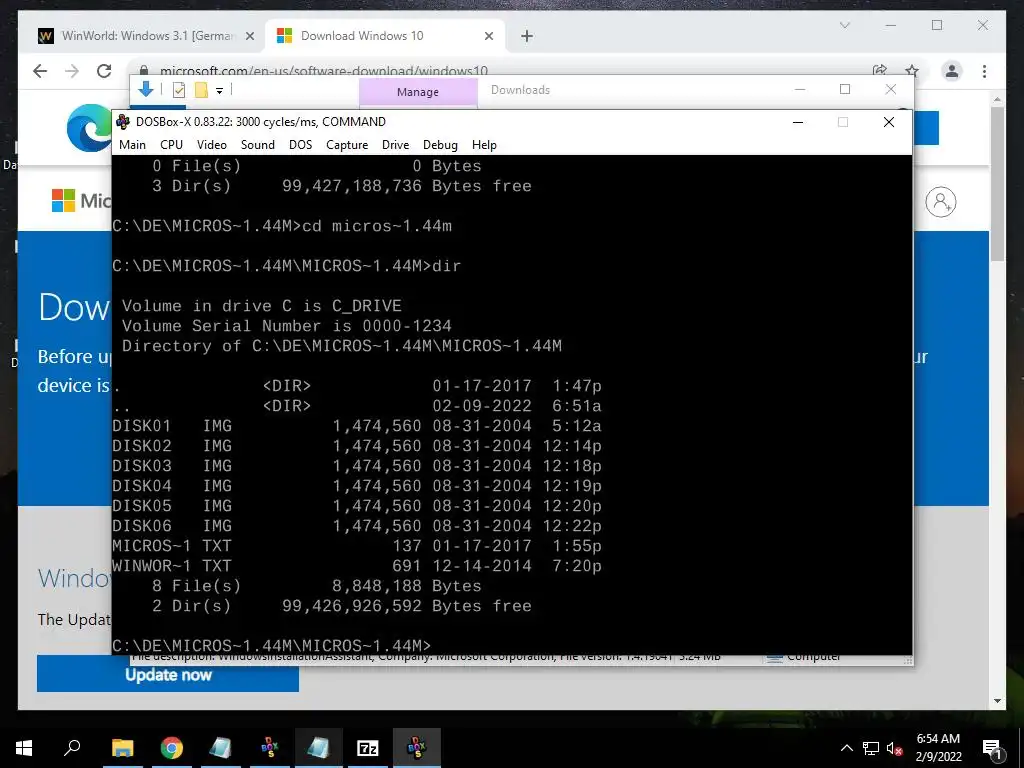Click the Chrome page vertical scrollbar thumb
Viewport: 1024px width, 768px height.
point(997,184)
